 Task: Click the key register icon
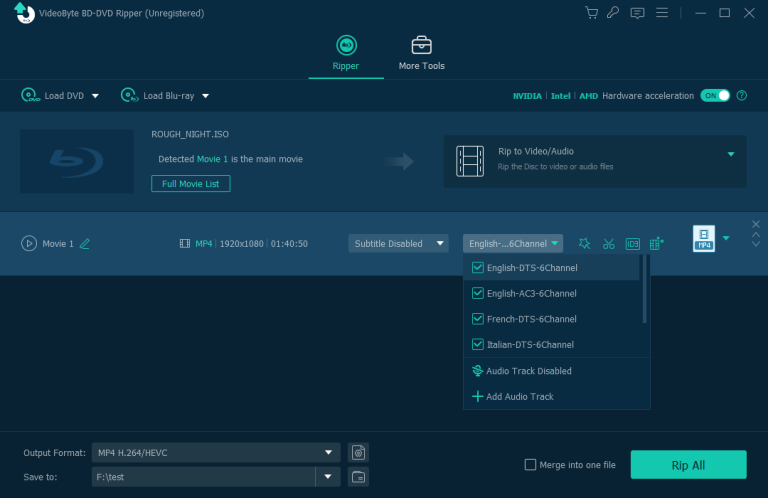pos(613,13)
